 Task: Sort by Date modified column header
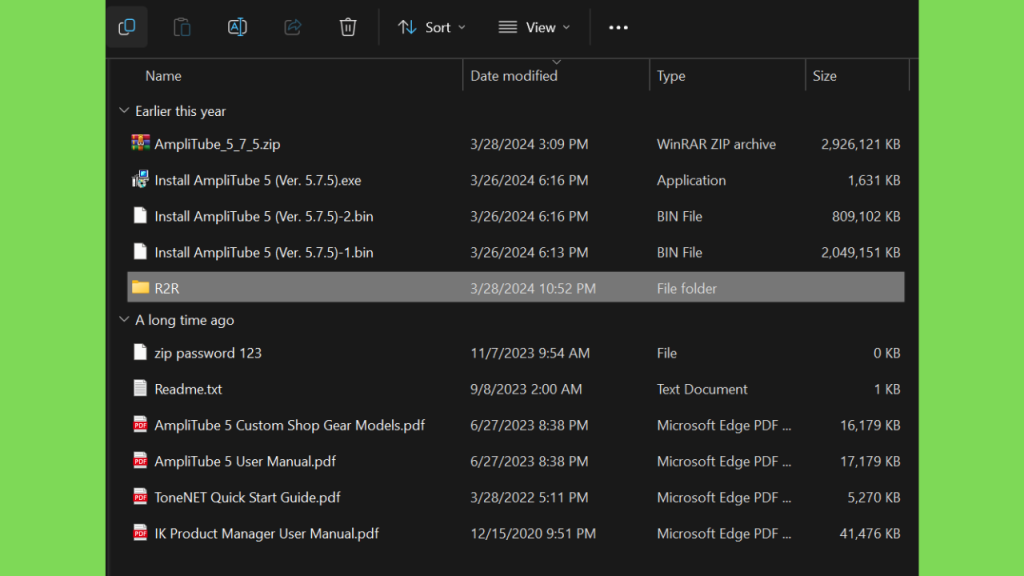pyautogui.click(x=514, y=76)
